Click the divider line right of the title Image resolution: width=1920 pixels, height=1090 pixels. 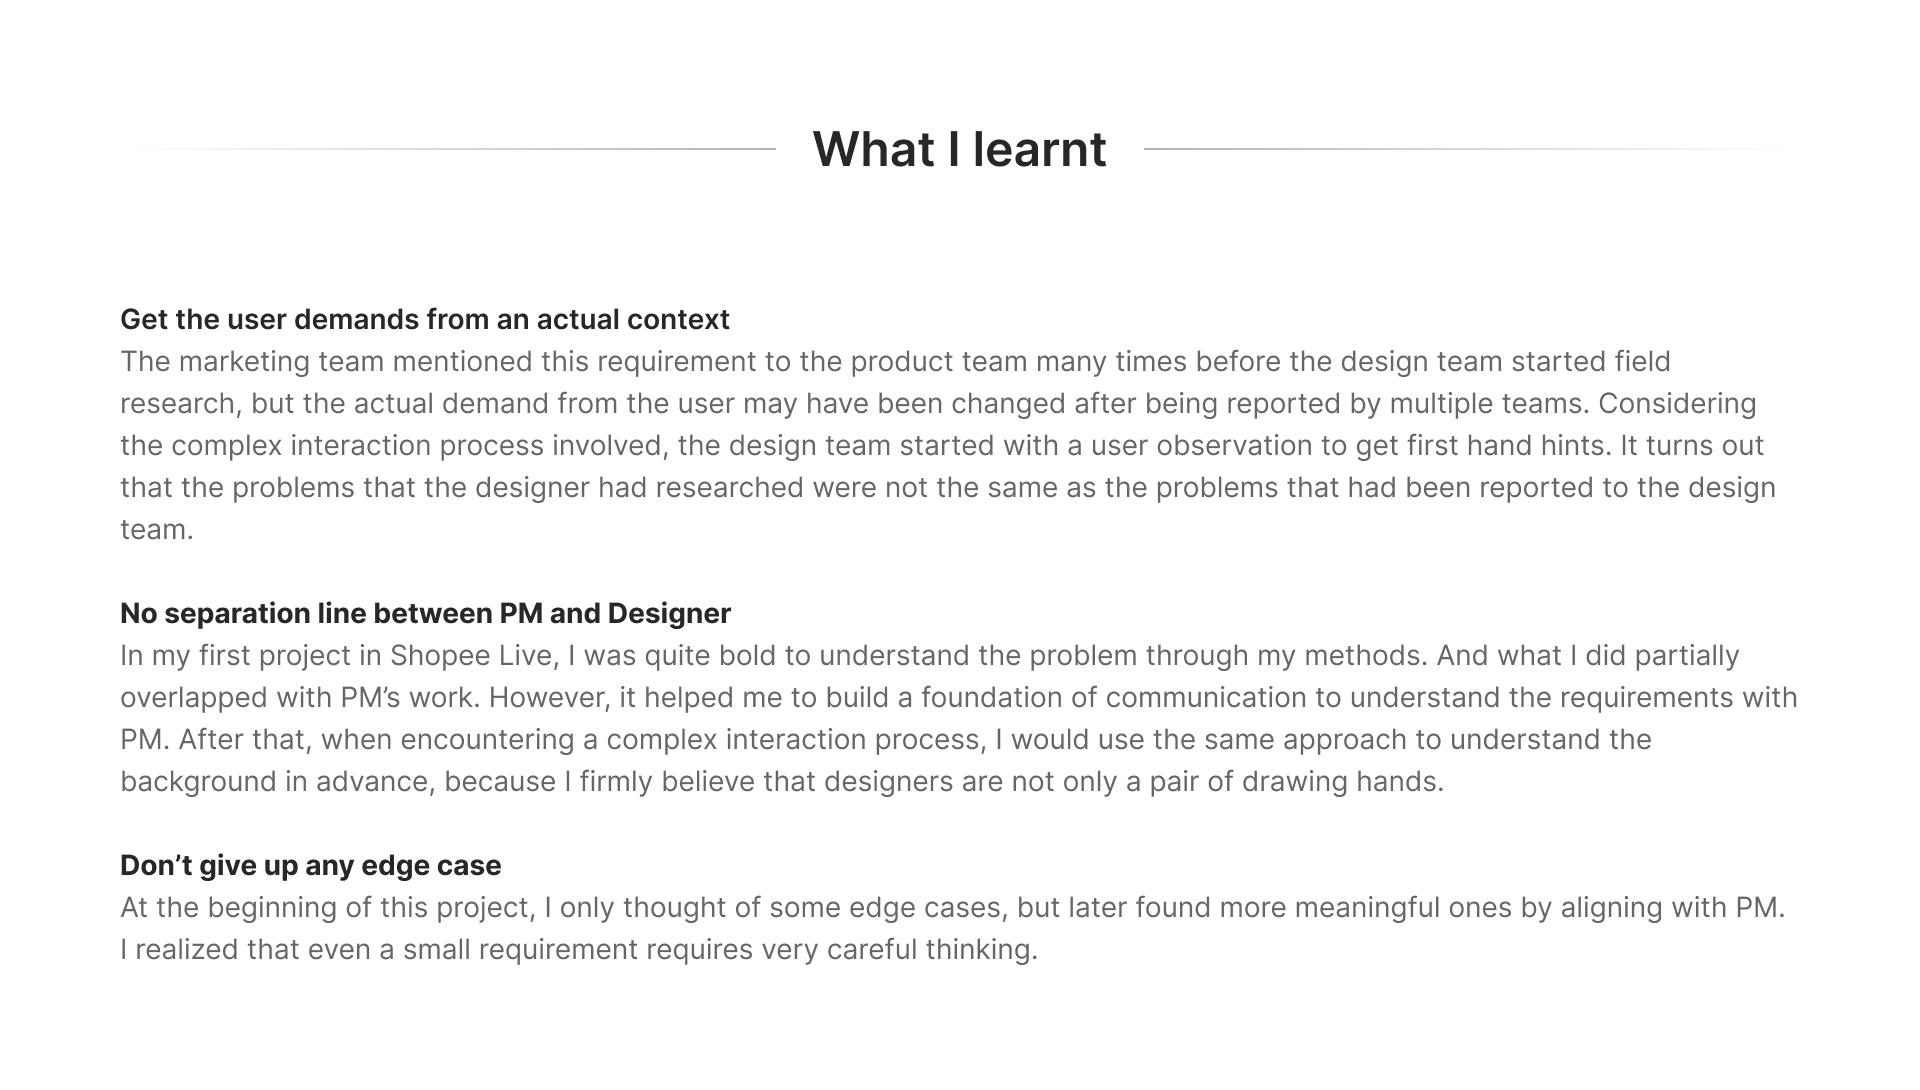point(1465,149)
